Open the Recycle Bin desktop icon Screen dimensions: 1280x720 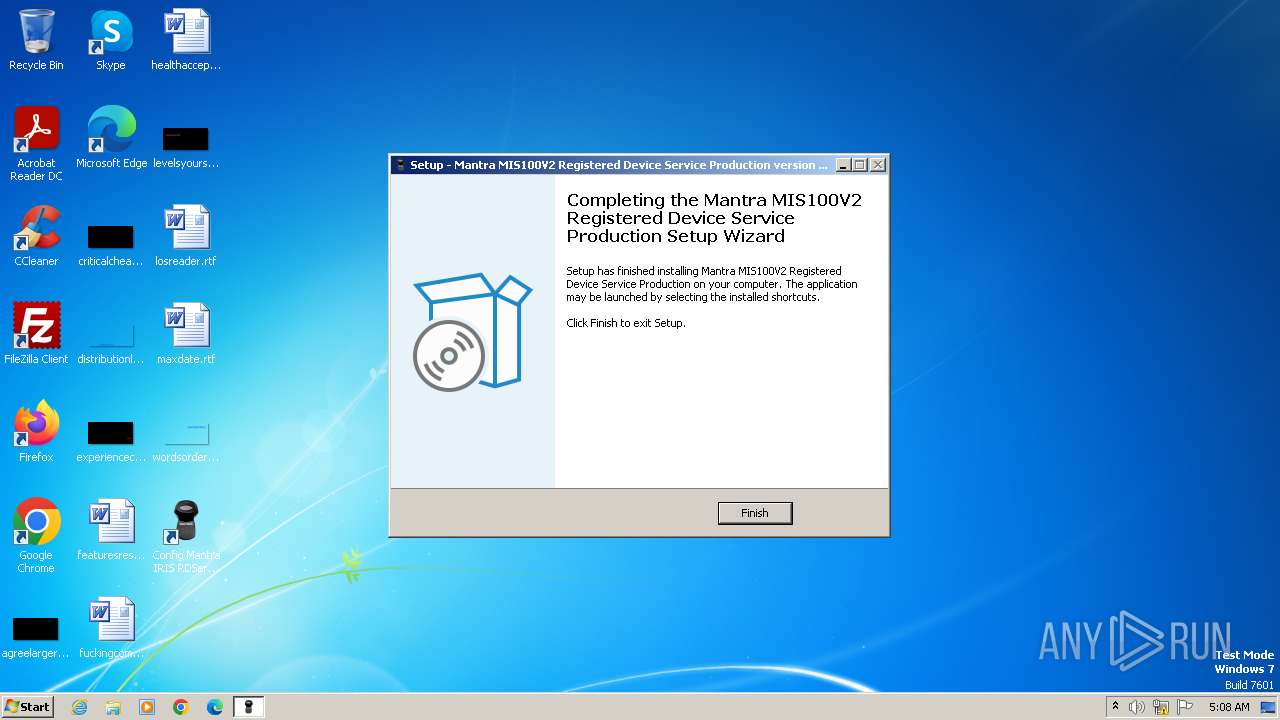click(36, 41)
